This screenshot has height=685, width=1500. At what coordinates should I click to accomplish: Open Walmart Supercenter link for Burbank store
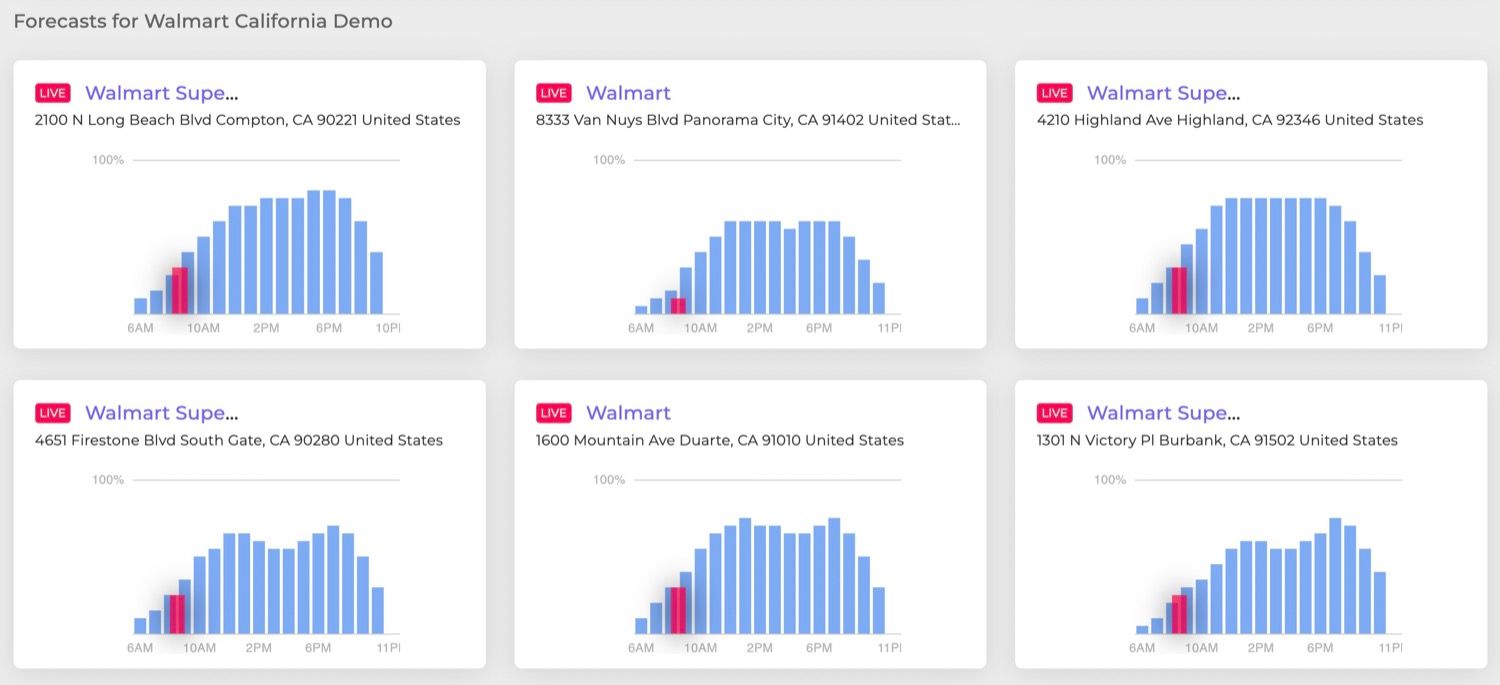coord(1163,413)
